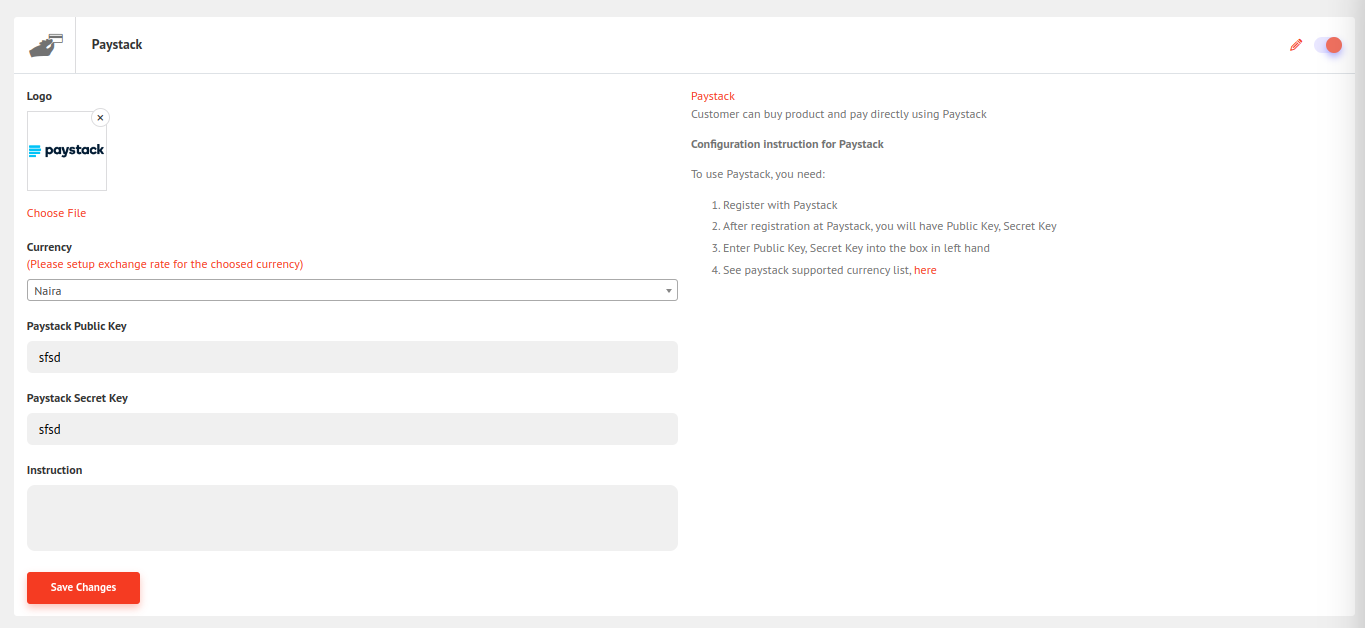Open the supported currency list 'here' link
Image resolution: width=1365 pixels, height=628 pixels.
(925, 270)
